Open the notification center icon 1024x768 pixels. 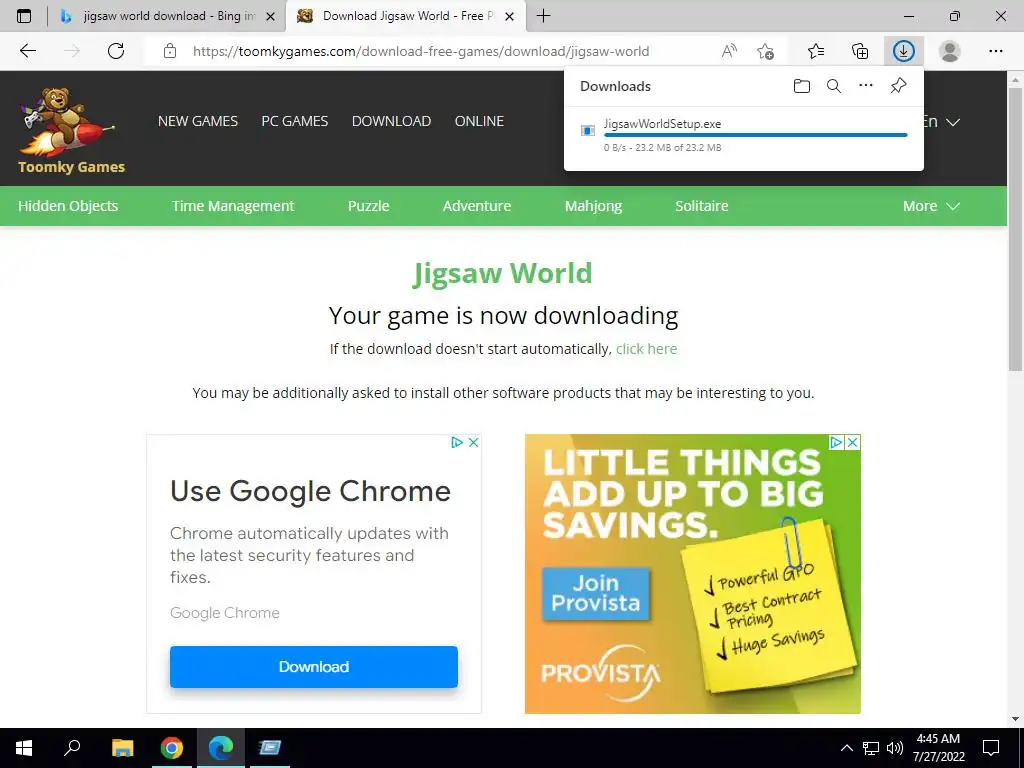991,748
